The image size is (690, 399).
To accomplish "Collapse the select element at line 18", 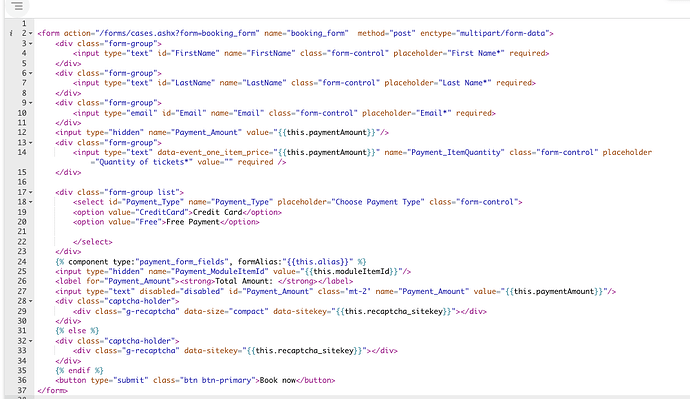I will click(x=31, y=202).
